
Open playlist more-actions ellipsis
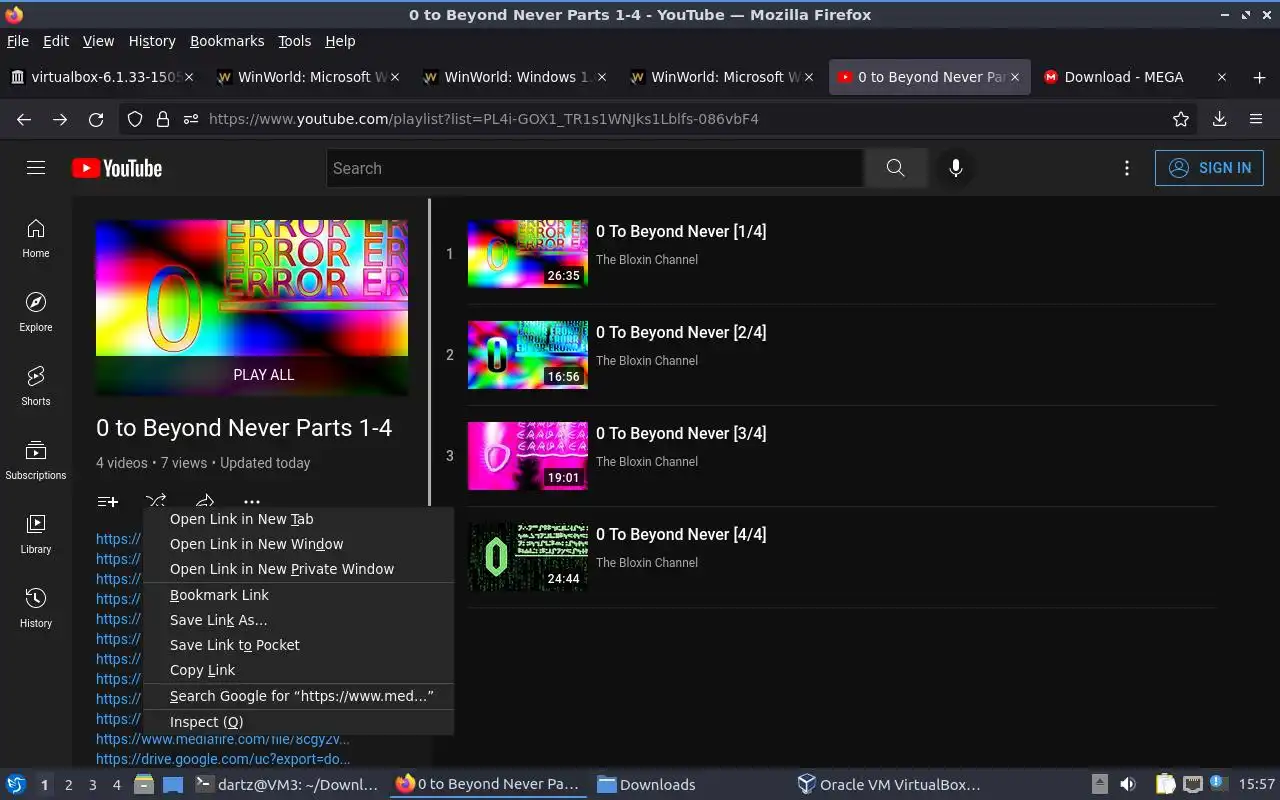(x=252, y=501)
